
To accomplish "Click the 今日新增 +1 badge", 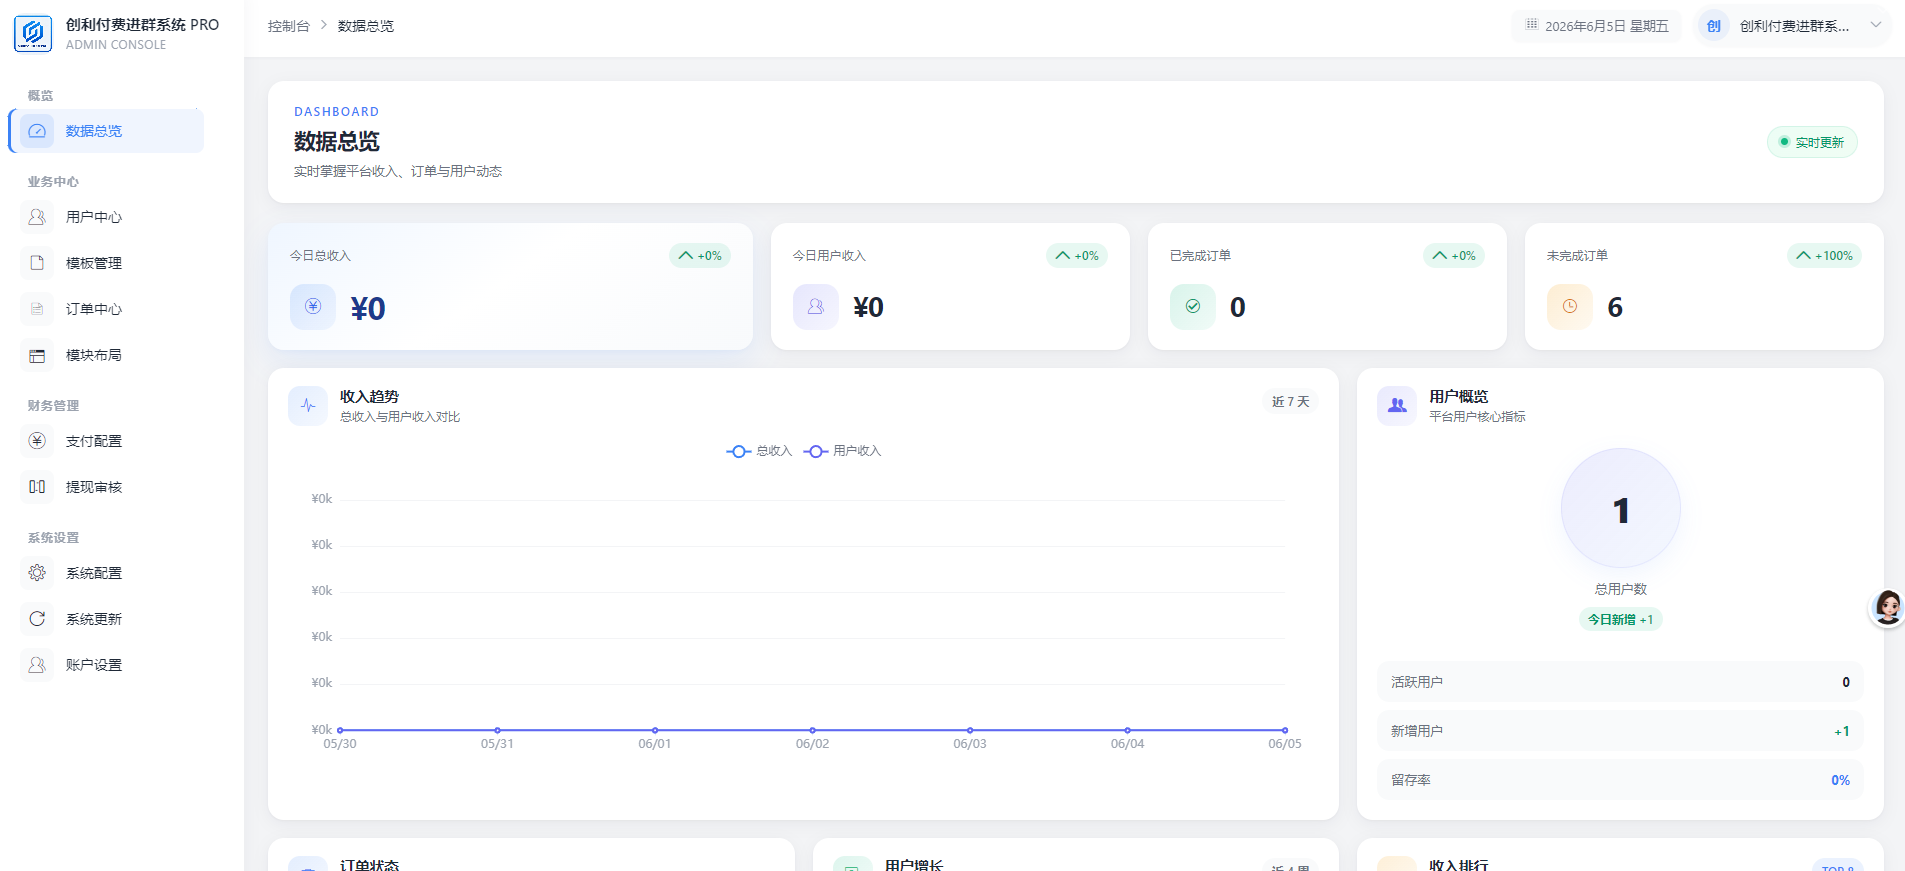I will pos(1621,620).
